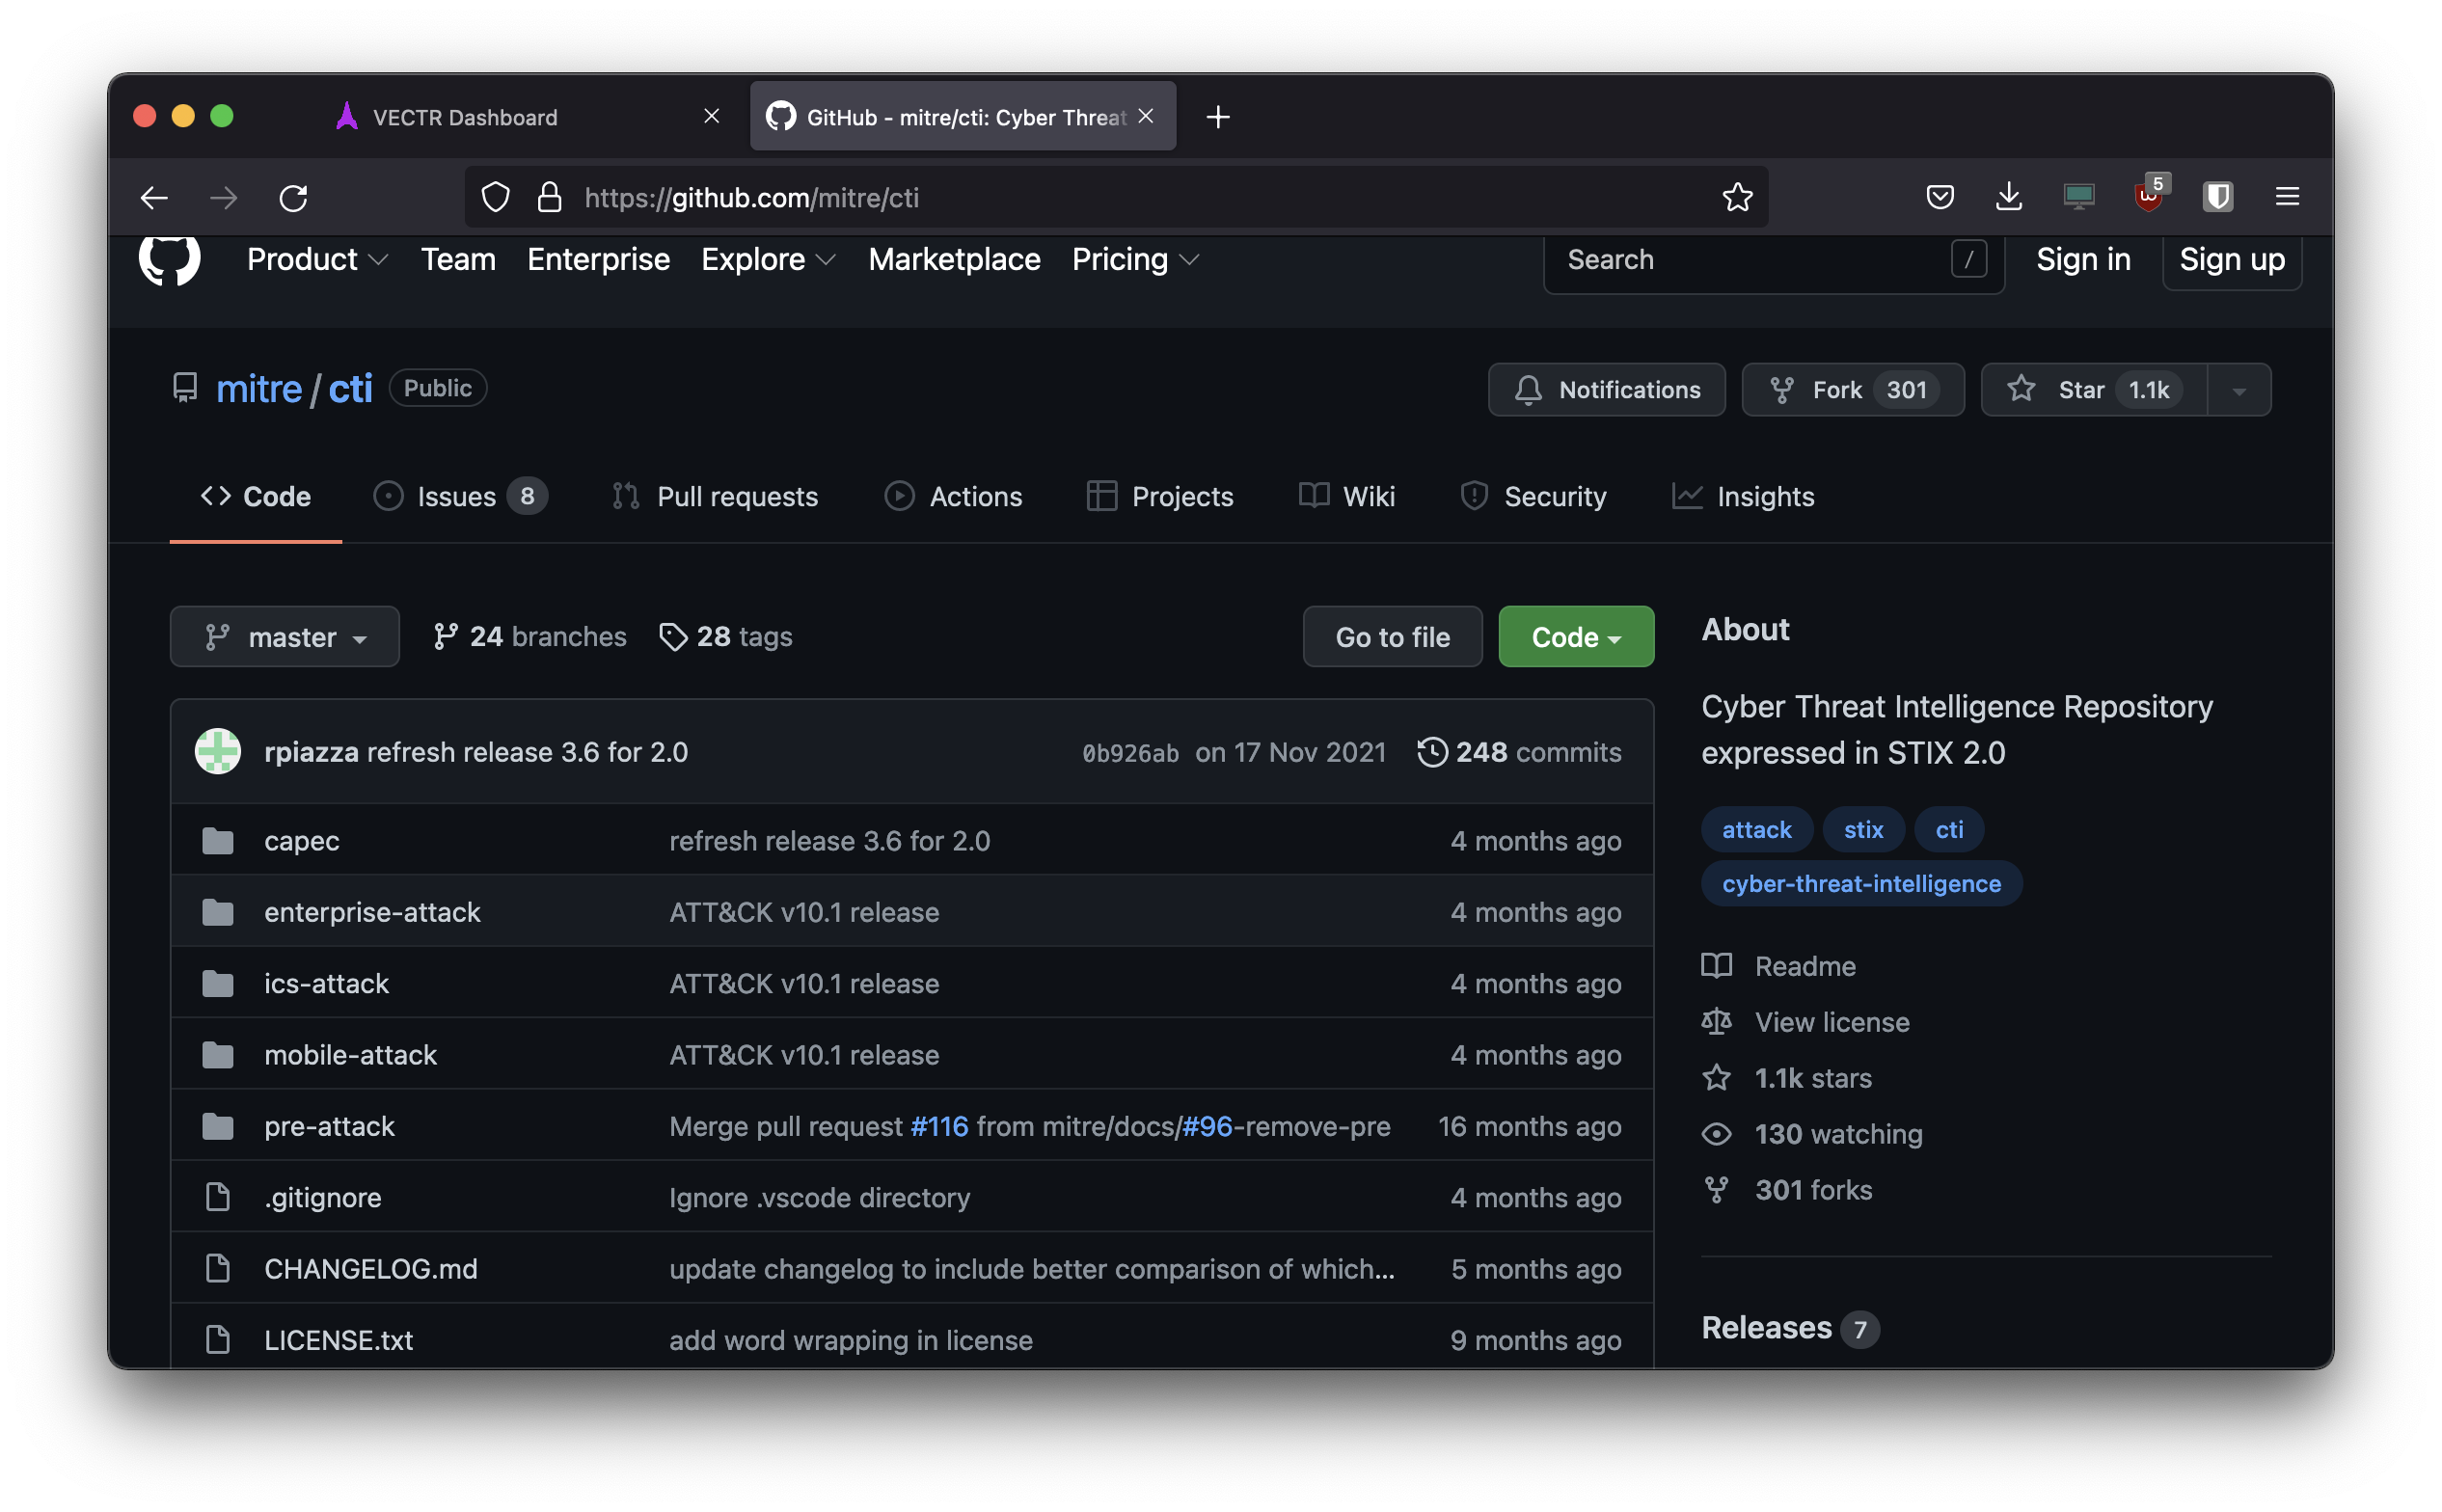Screen dimensions: 2442x1512
Task: Go back with browser back arrow
Action: click(x=154, y=198)
